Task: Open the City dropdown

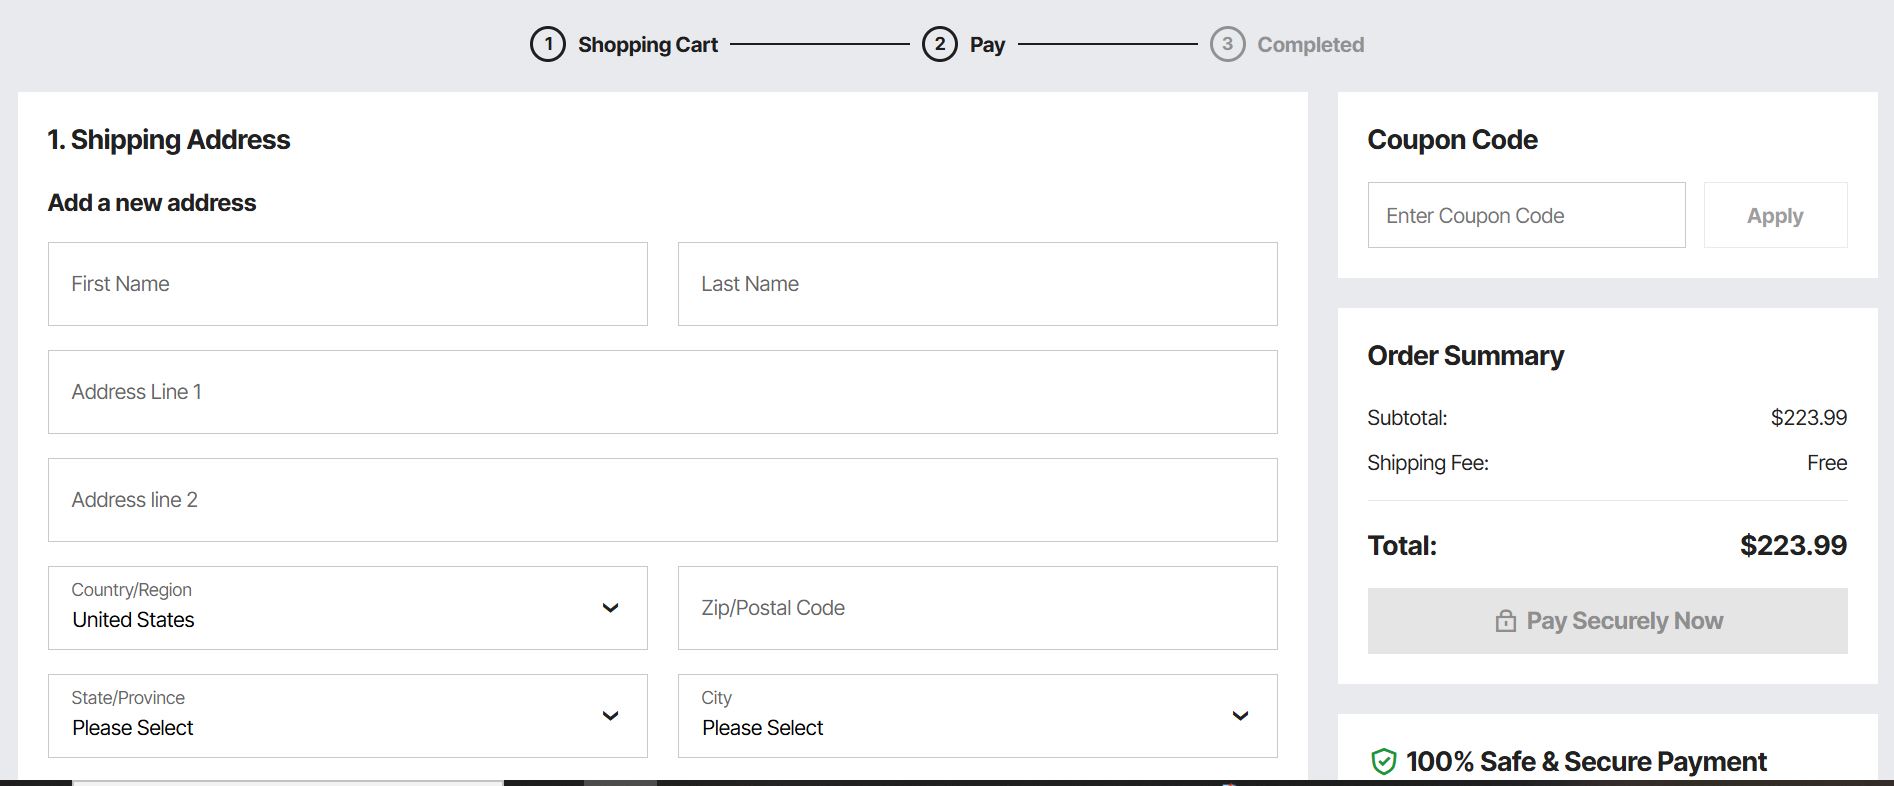Action: pyautogui.click(x=977, y=716)
